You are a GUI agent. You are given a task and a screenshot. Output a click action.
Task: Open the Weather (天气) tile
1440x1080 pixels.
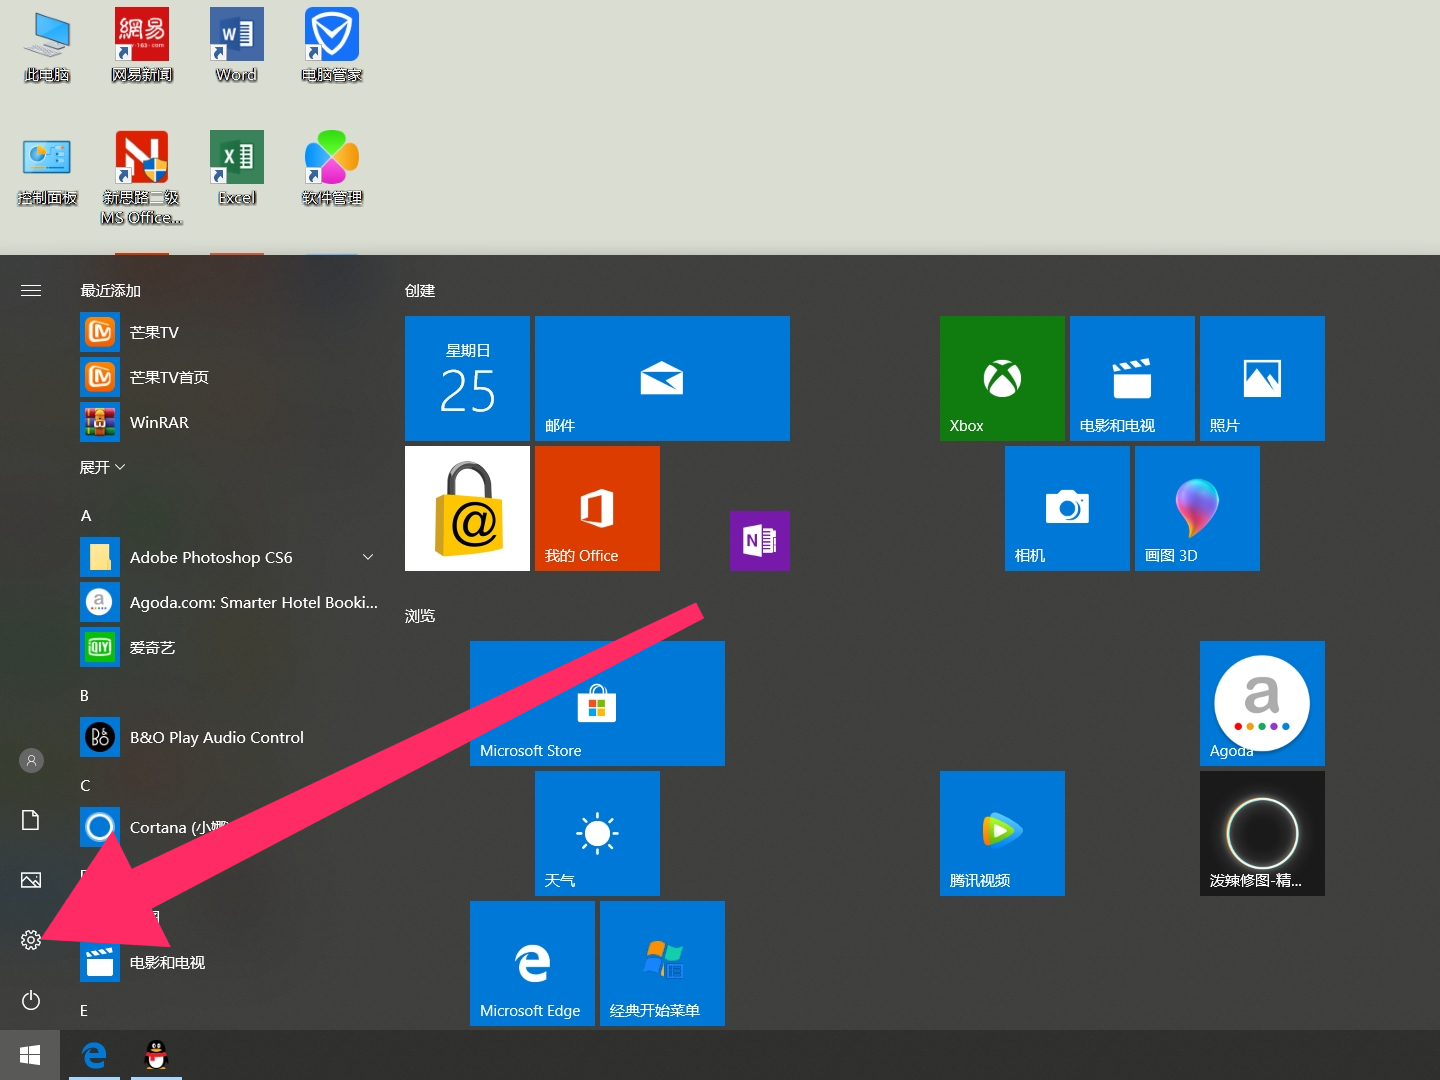click(597, 833)
